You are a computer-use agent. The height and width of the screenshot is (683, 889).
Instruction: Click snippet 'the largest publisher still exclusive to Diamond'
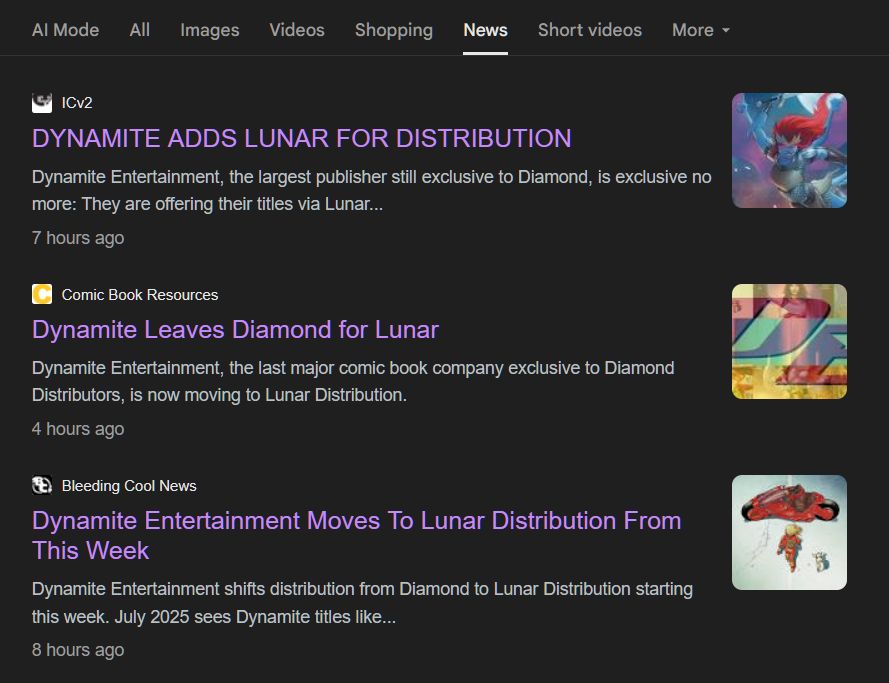pyautogui.click(x=411, y=177)
